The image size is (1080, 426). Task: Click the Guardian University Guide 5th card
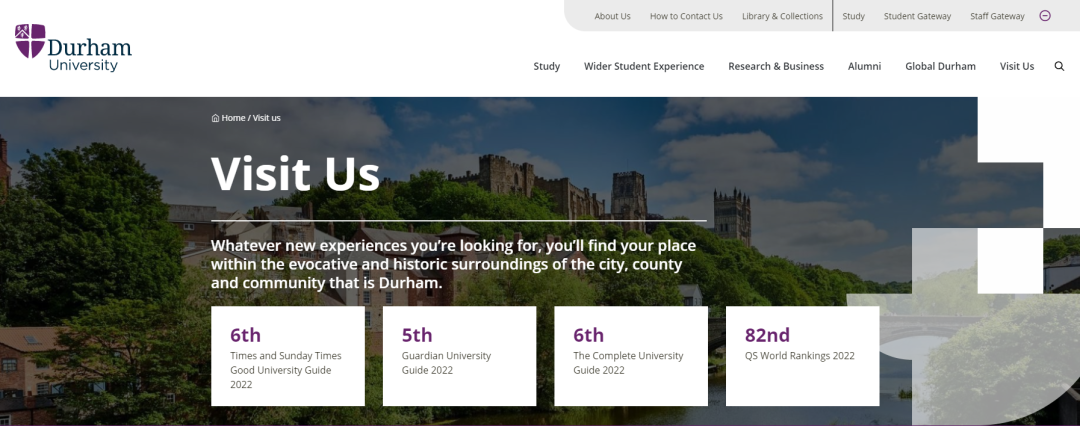coord(459,356)
